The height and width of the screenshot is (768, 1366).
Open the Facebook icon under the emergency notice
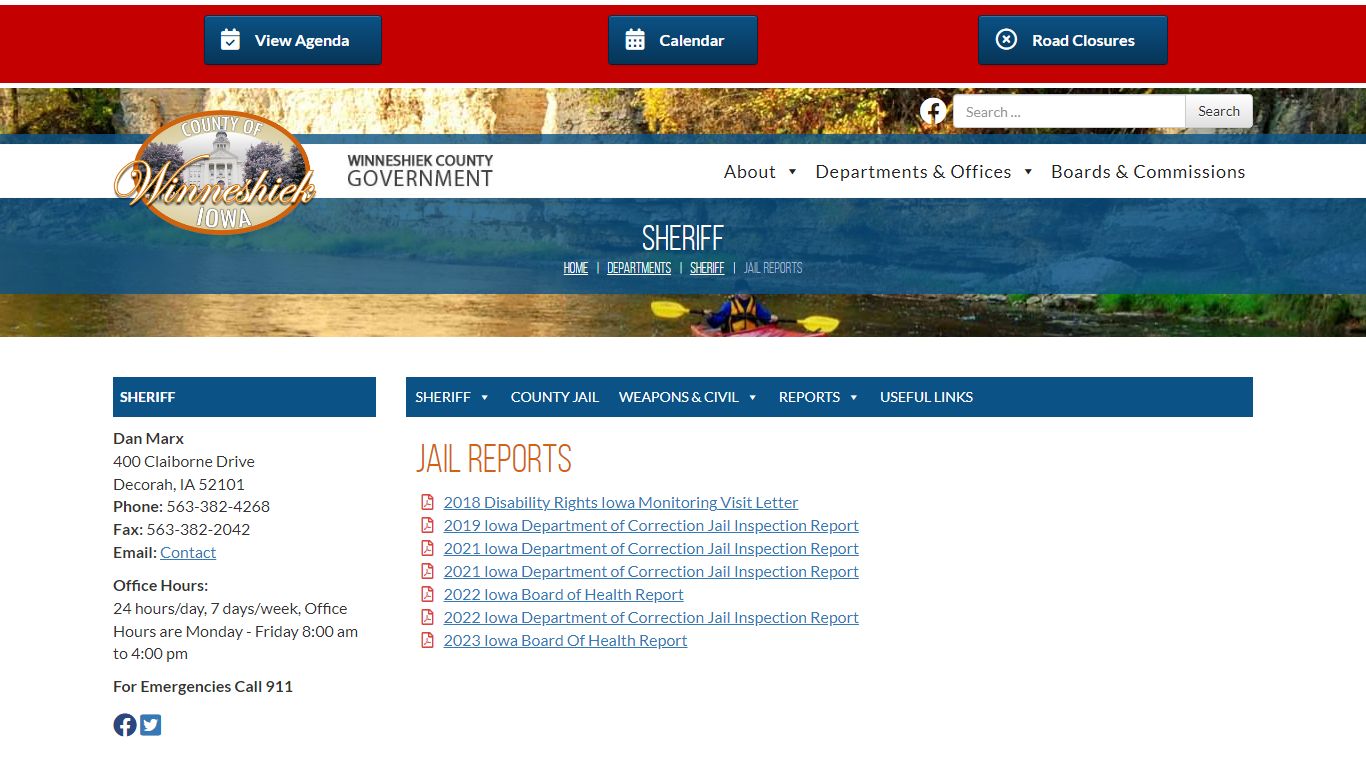pyautogui.click(x=125, y=725)
